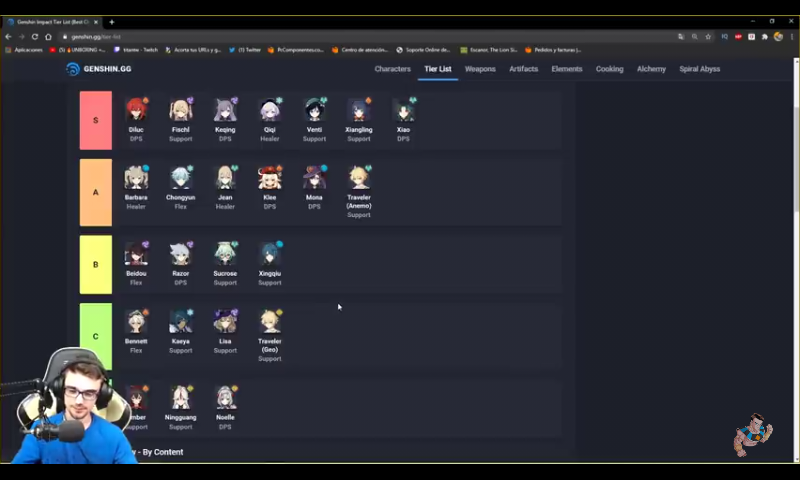Select the Tier List nav tab
The width and height of the screenshot is (800, 480).
438,69
